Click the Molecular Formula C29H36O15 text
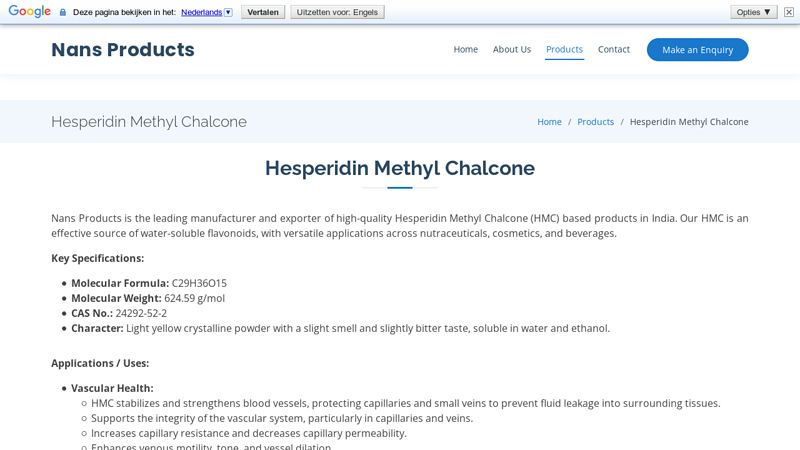 (199, 283)
